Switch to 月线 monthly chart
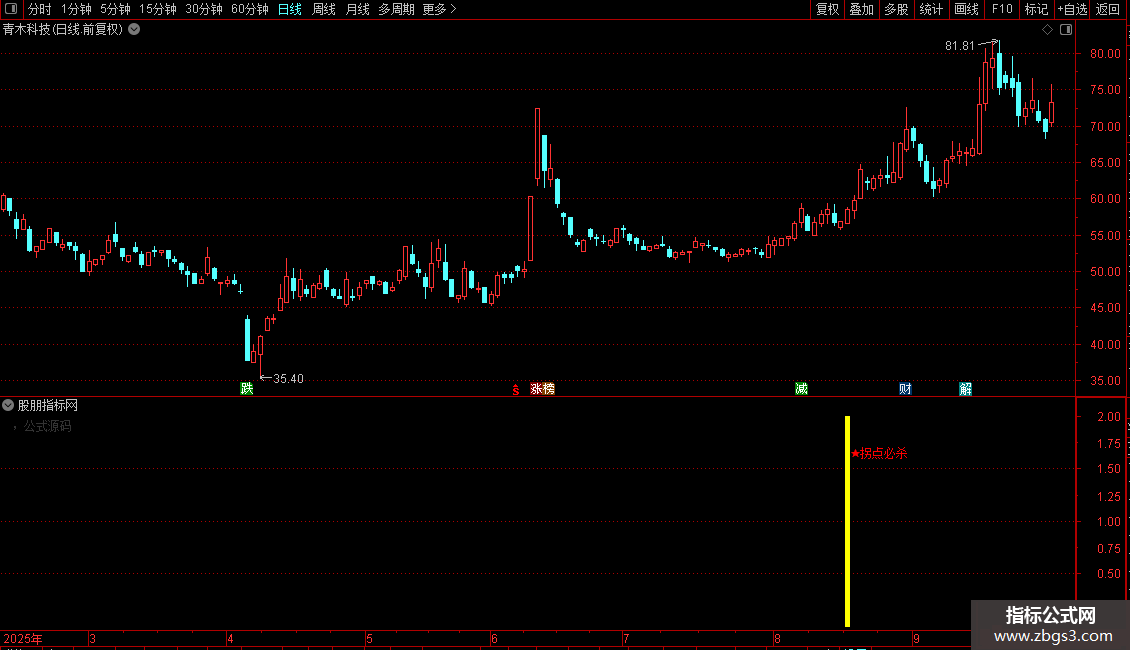Viewport: 1130px width, 650px height. tap(357, 9)
